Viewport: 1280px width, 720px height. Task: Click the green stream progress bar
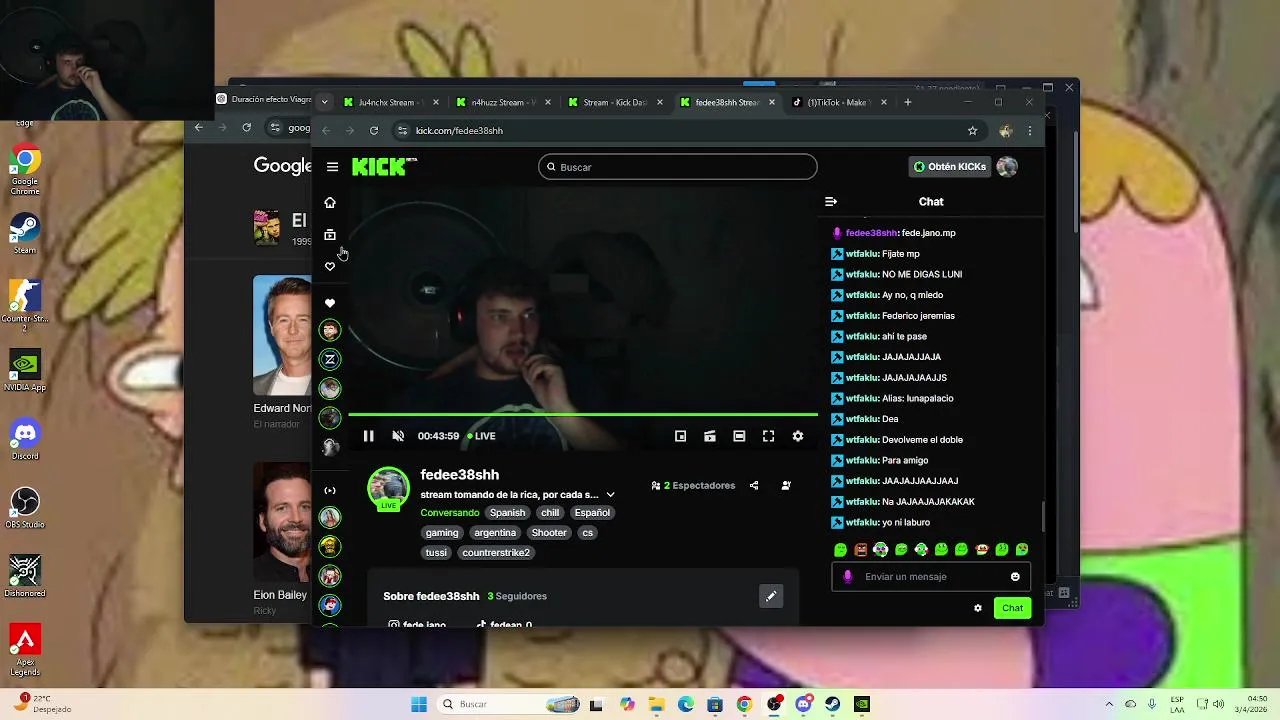pyautogui.click(x=583, y=414)
